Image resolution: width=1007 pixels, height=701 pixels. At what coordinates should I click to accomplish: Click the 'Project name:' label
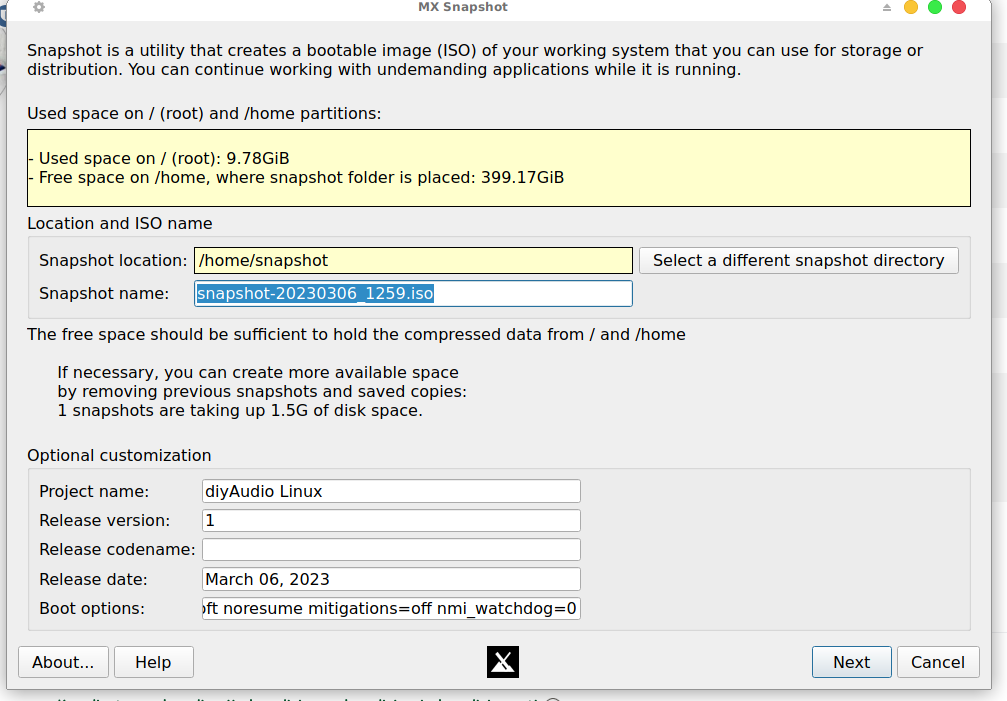94,491
